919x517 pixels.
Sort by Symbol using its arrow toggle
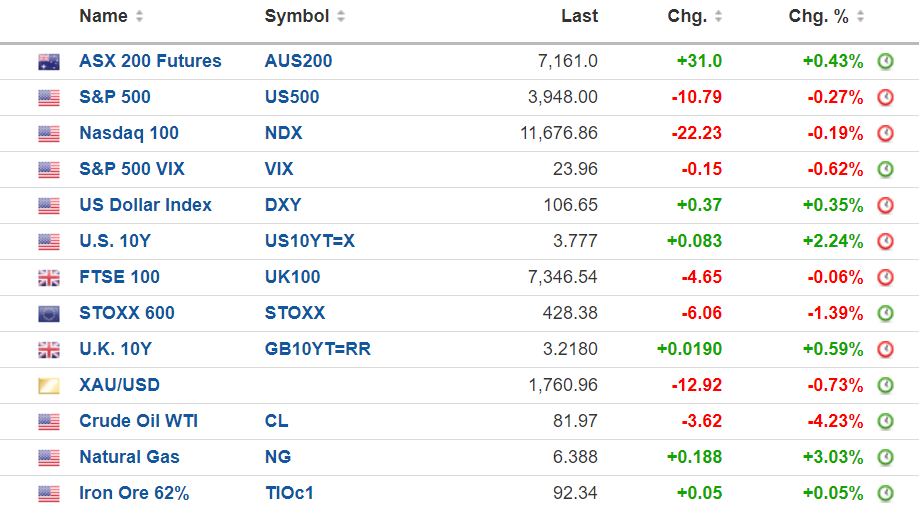(x=341, y=16)
